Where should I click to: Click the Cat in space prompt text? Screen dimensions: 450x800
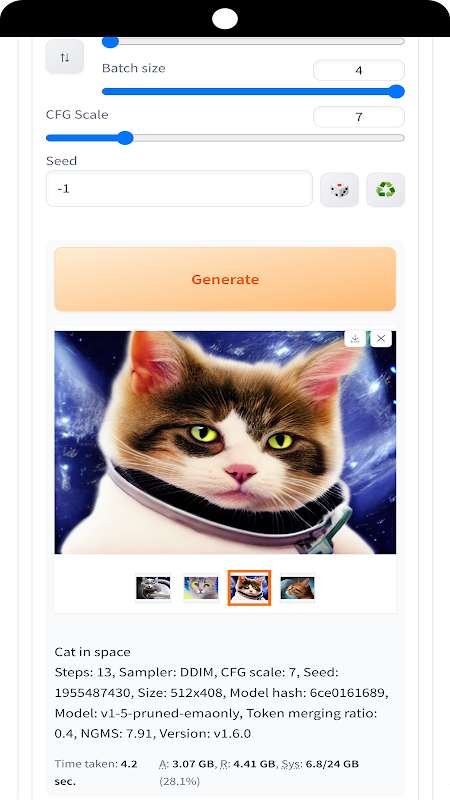click(x=92, y=652)
